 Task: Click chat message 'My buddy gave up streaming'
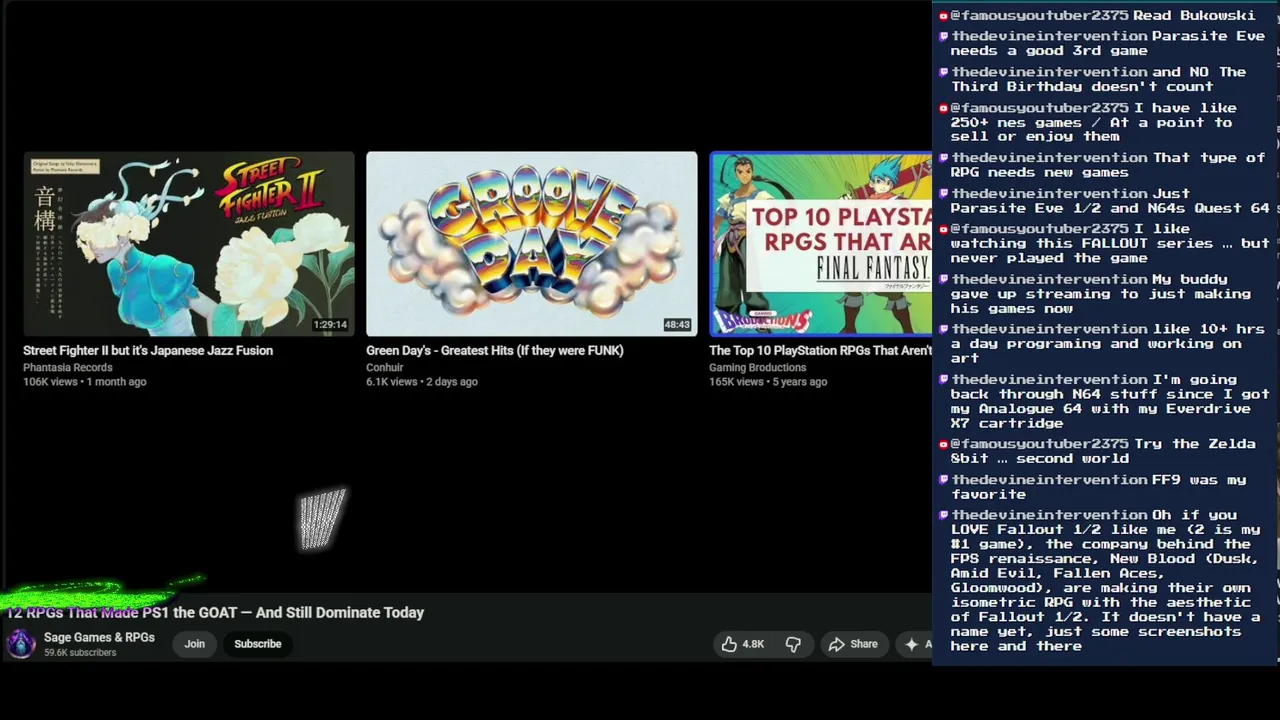pos(1097,294)
